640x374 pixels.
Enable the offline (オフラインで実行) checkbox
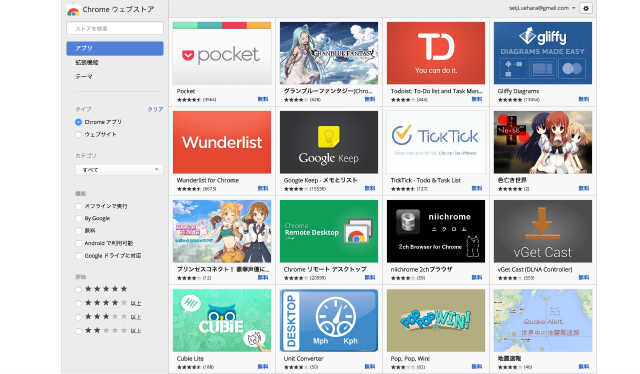pyautogui.click(x=78, y=206)
